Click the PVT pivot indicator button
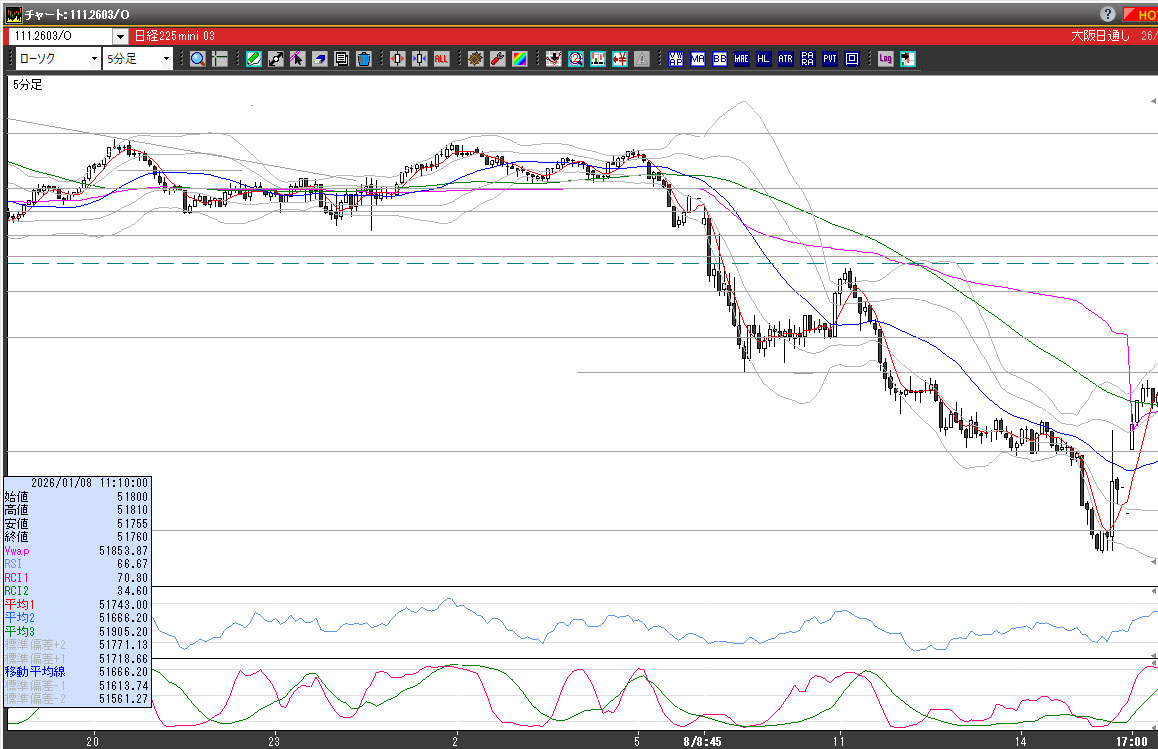Viewport: 1158px width, 749px height. click(x=829, y=59)
